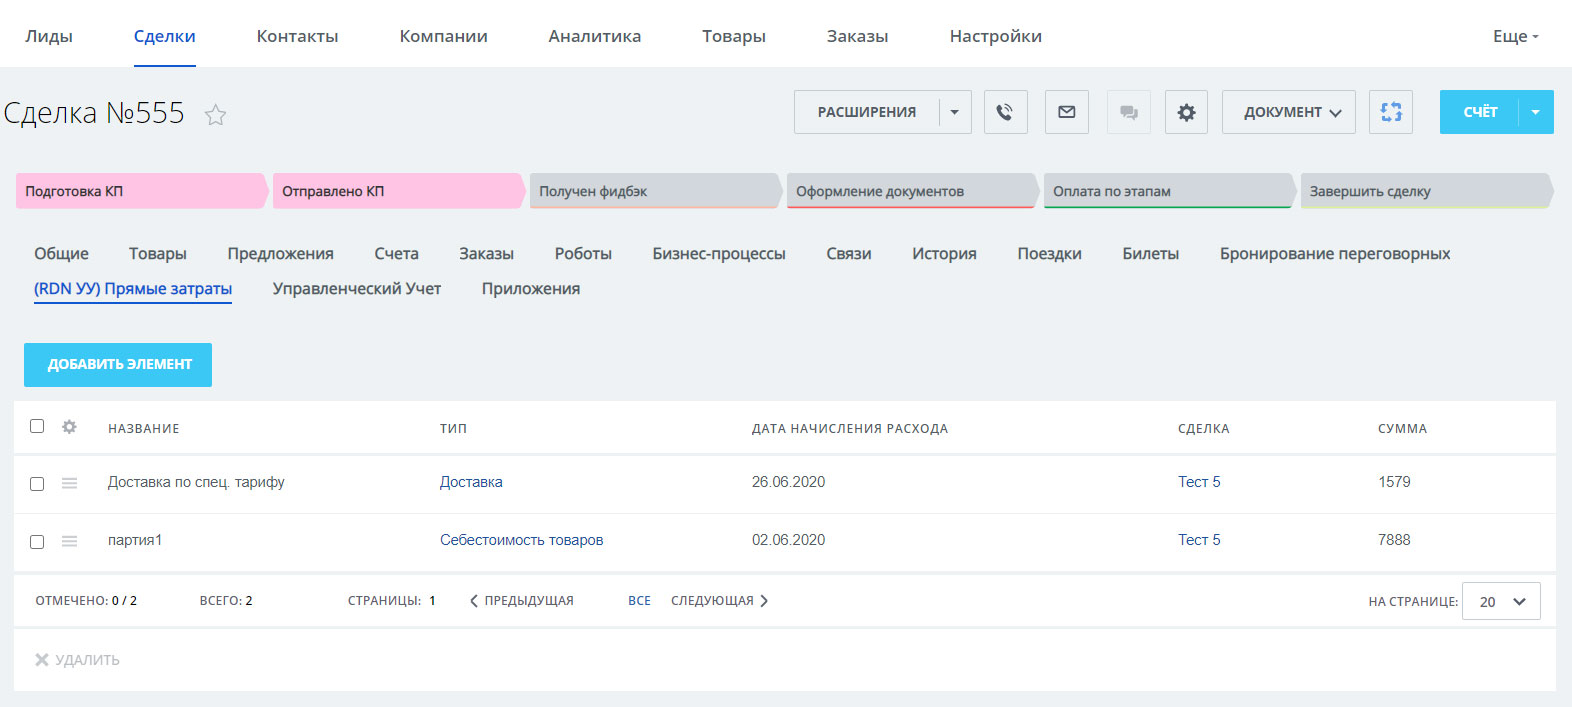
Task: Open deal settings gear icon
Action: [1186, 112]
